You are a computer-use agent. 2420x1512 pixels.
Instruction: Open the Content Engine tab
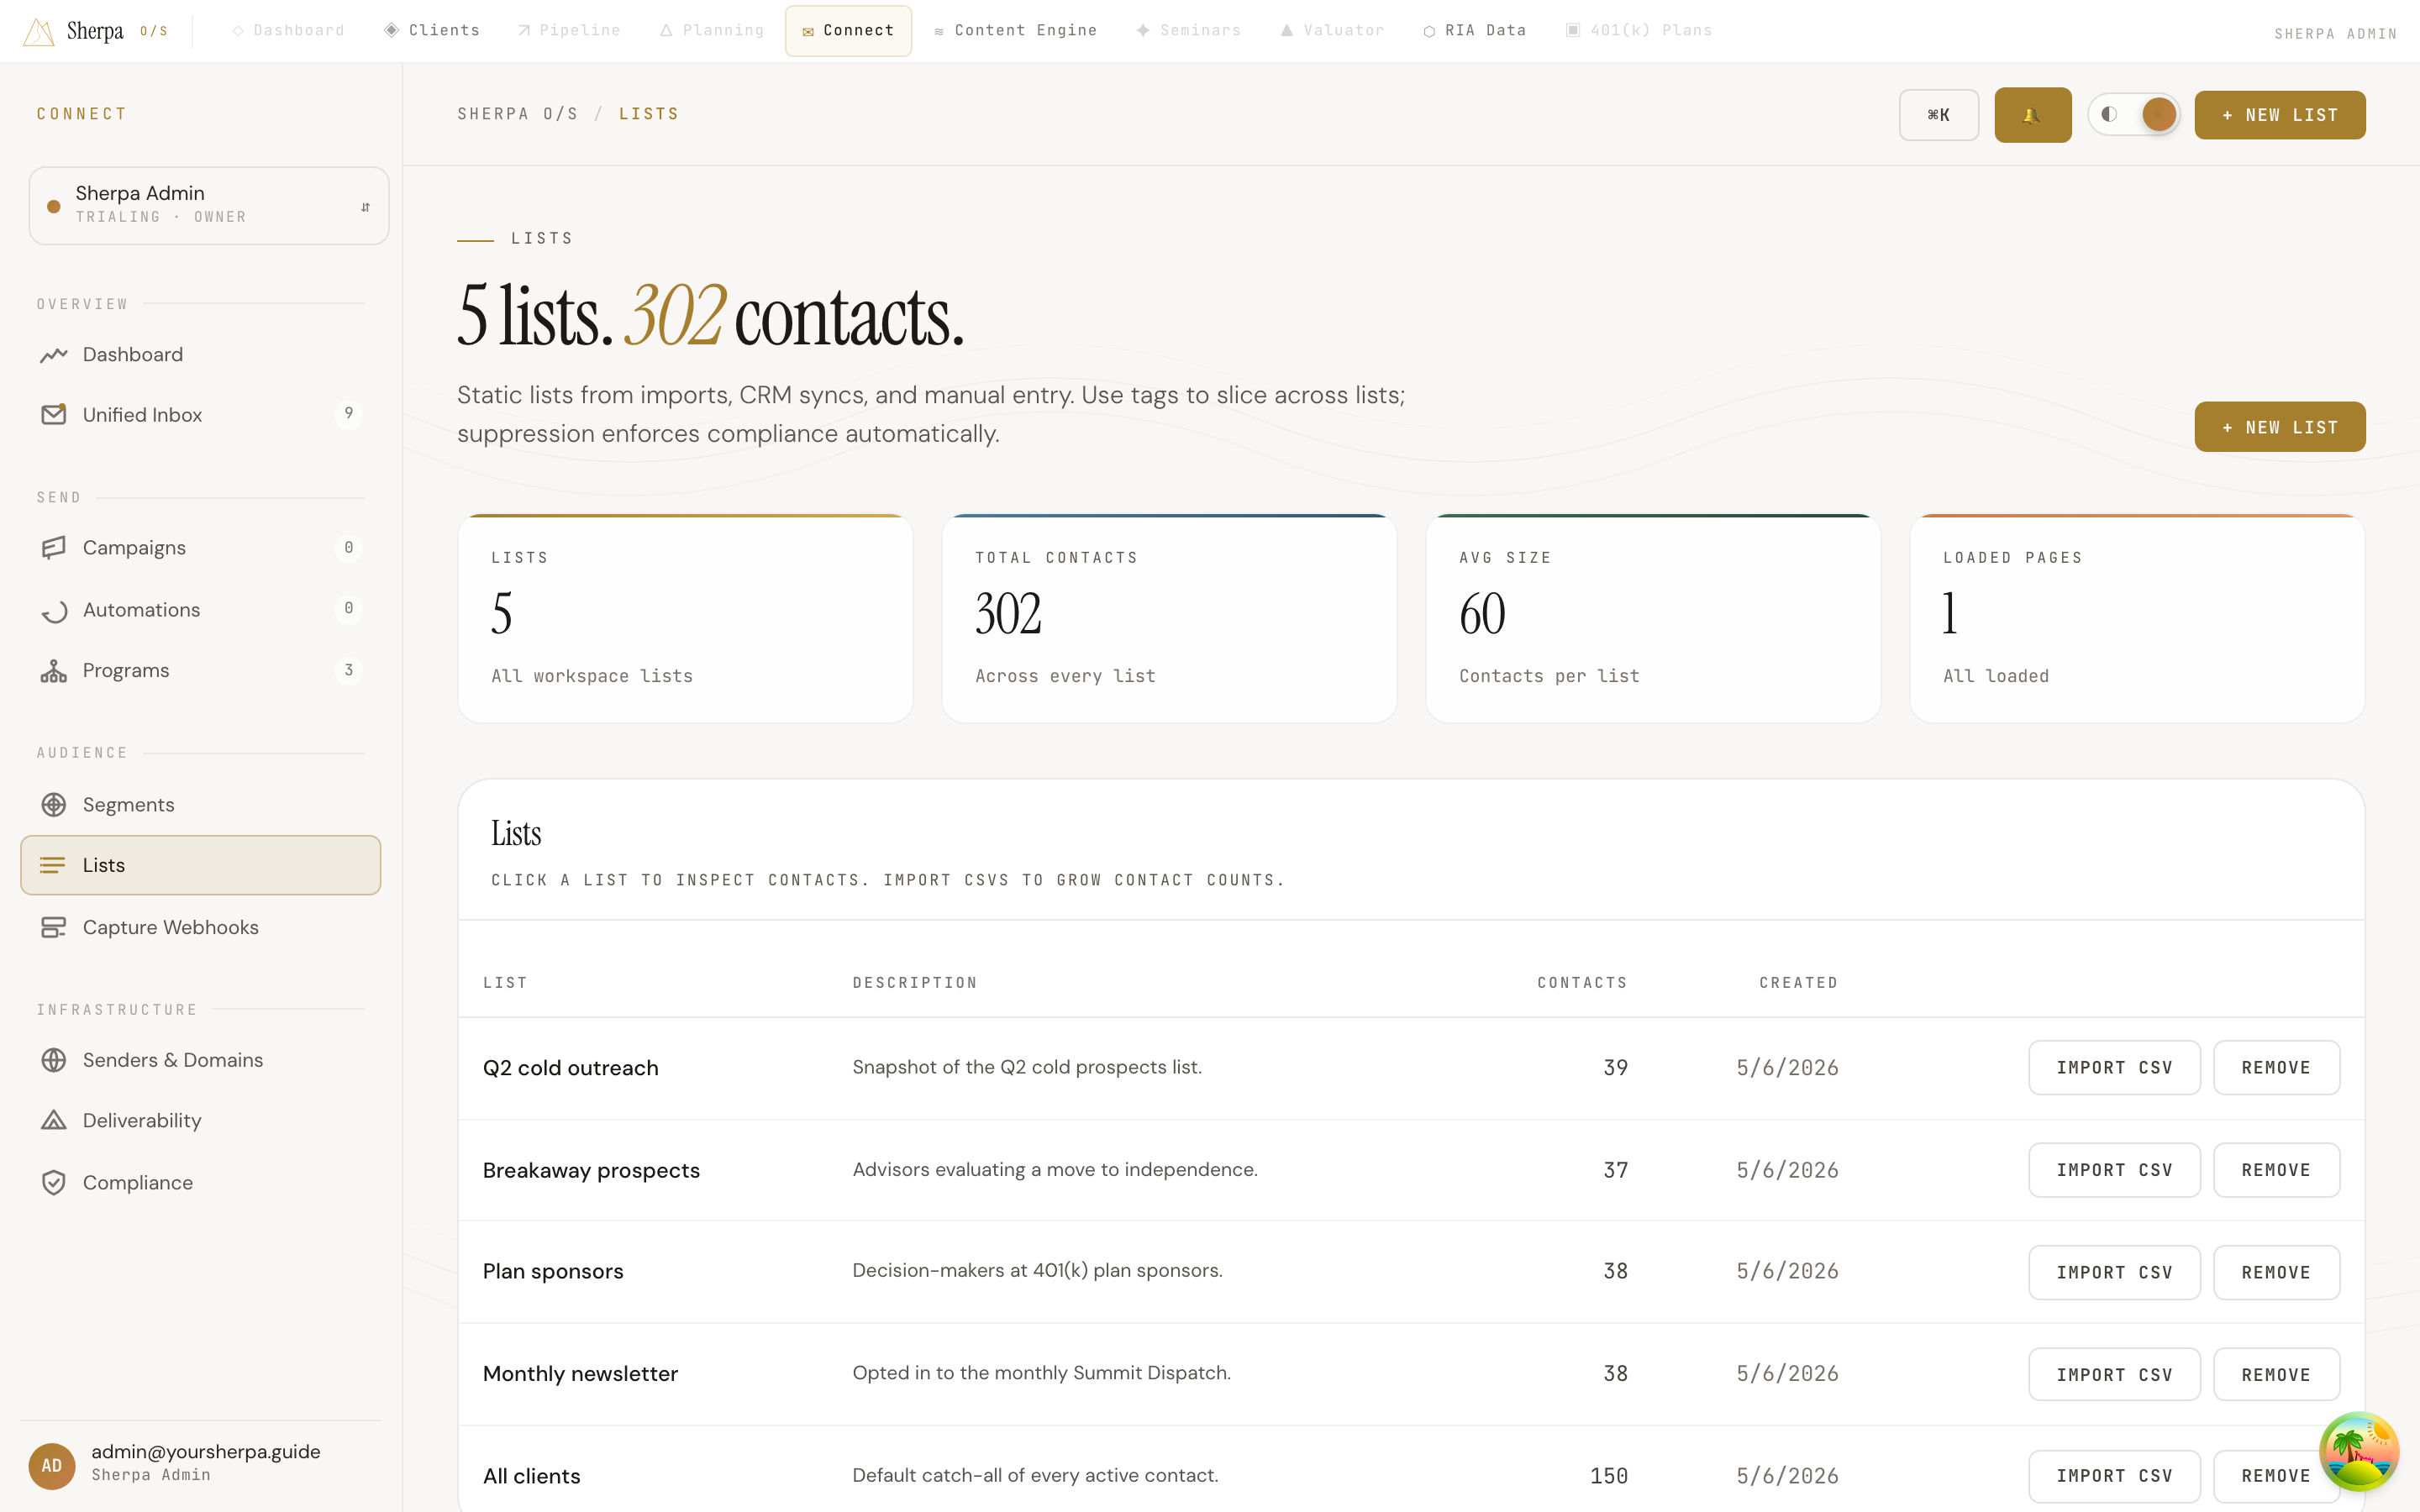pos(1015,30)
